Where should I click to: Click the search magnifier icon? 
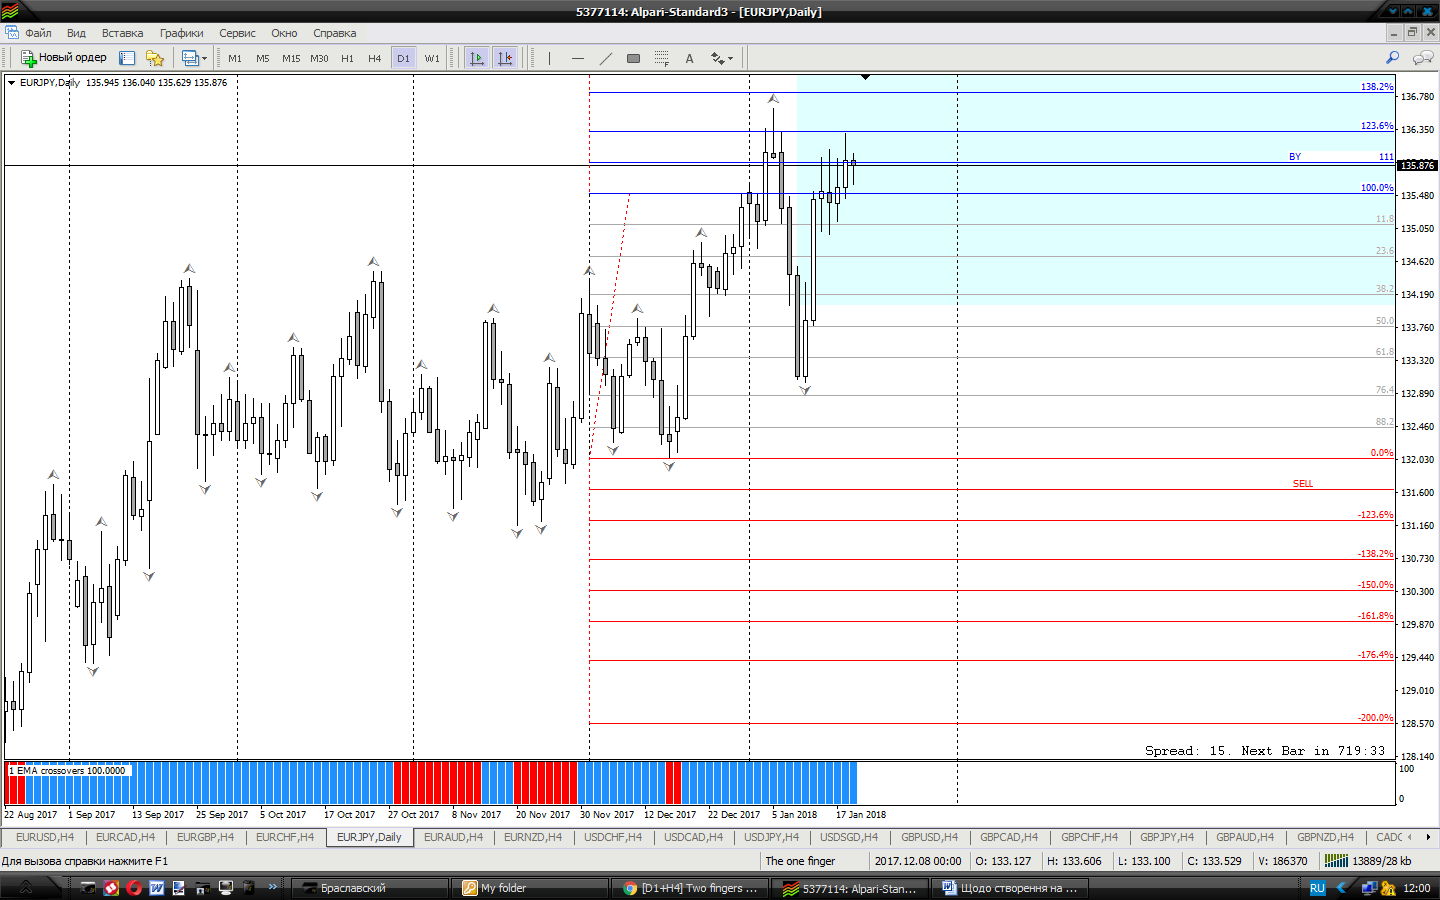(1392, 58)
